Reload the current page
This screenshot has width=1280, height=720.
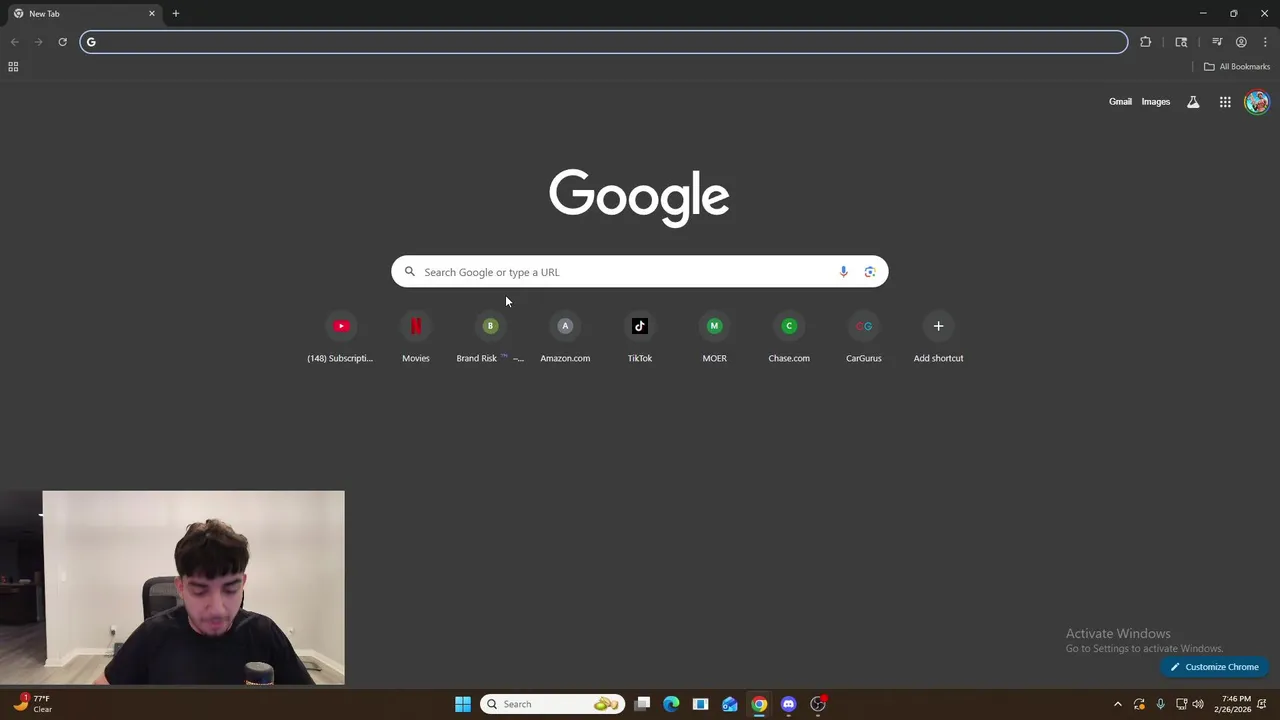62,42
